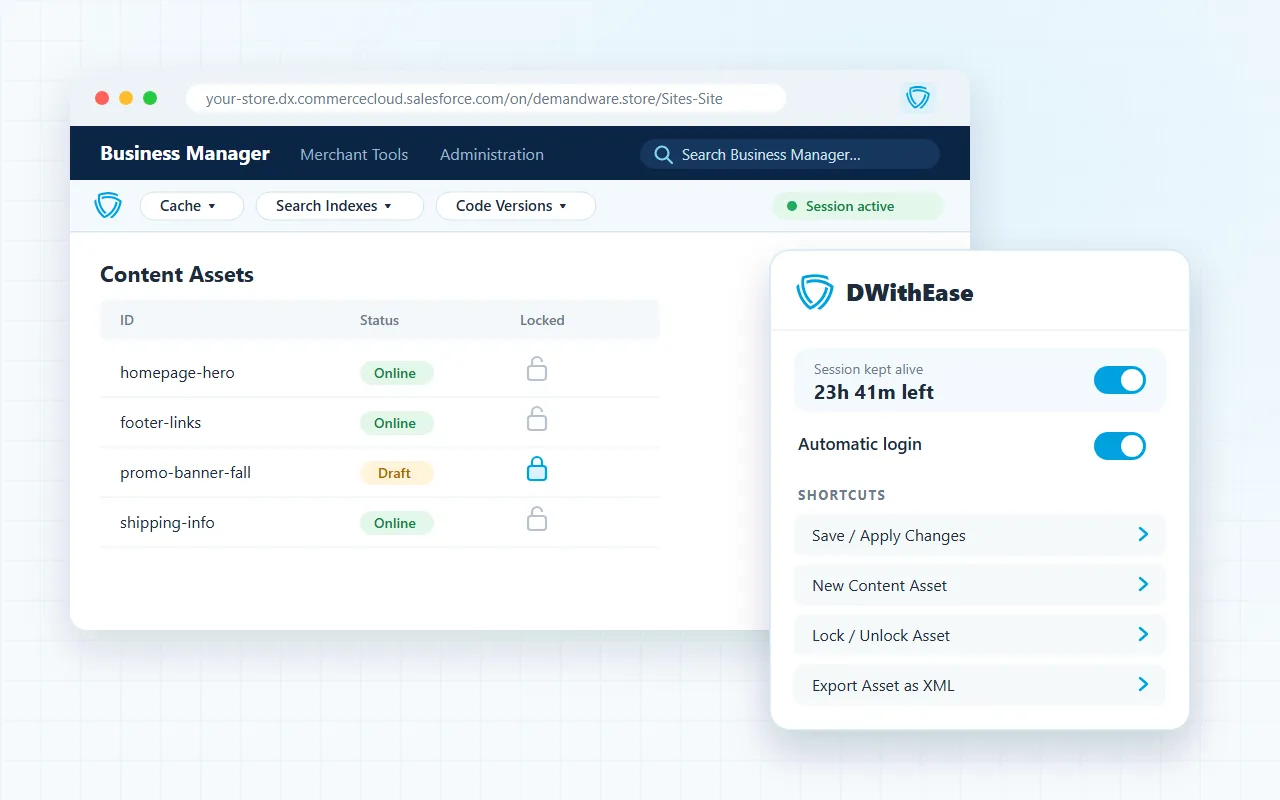
Task: Click the Online badge for homepage-hero
Action: click(x=397, y=373)
